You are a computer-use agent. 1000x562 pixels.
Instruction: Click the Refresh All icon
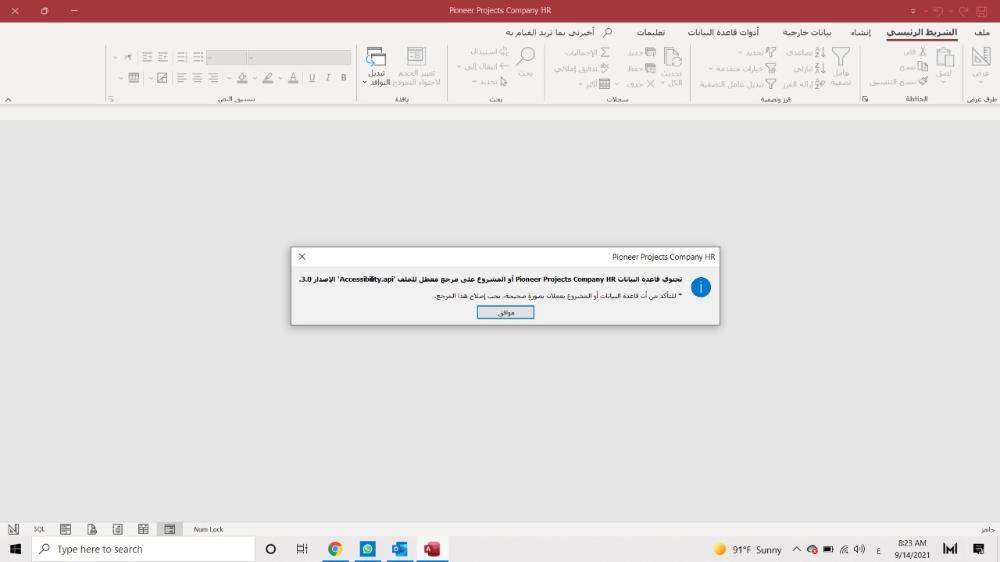(673, 57)
